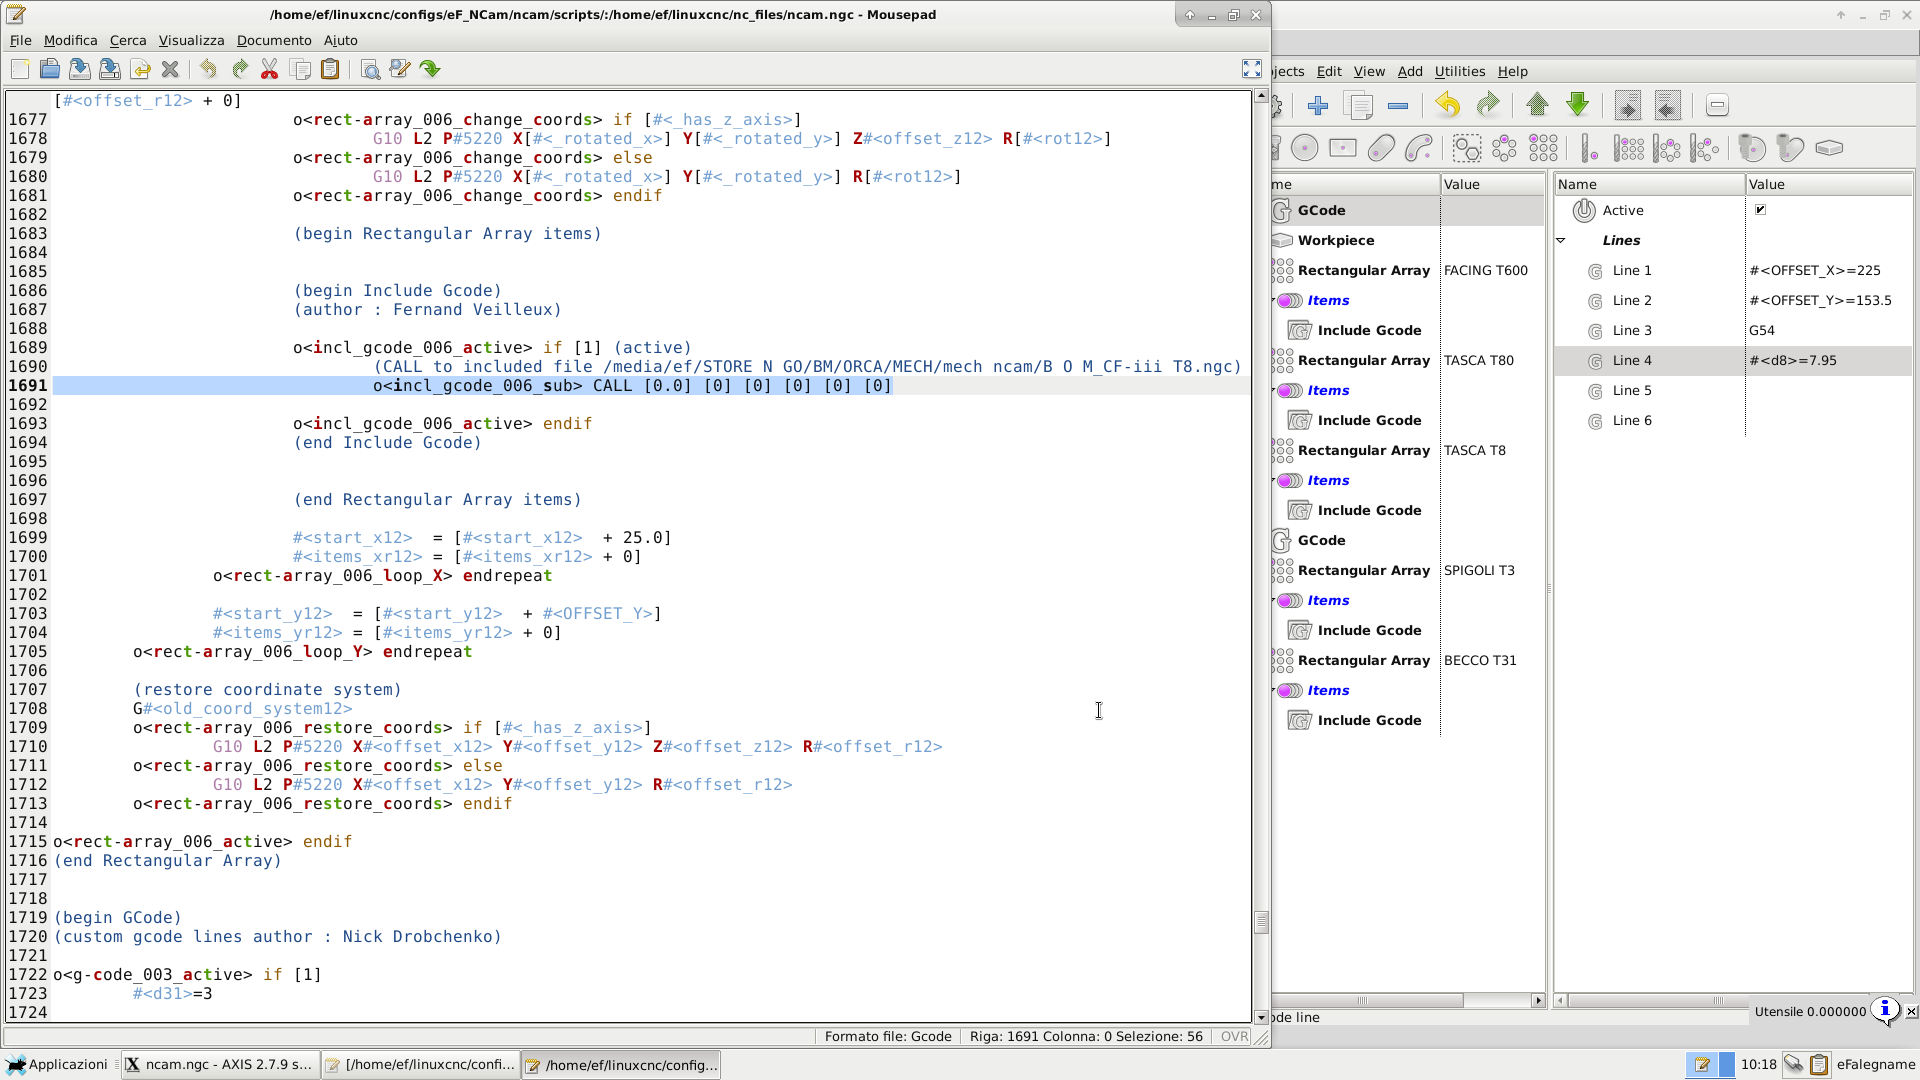
Task: Switch to ncam.ngc - AXIS taskbar window
Action: click(220, 1064)
